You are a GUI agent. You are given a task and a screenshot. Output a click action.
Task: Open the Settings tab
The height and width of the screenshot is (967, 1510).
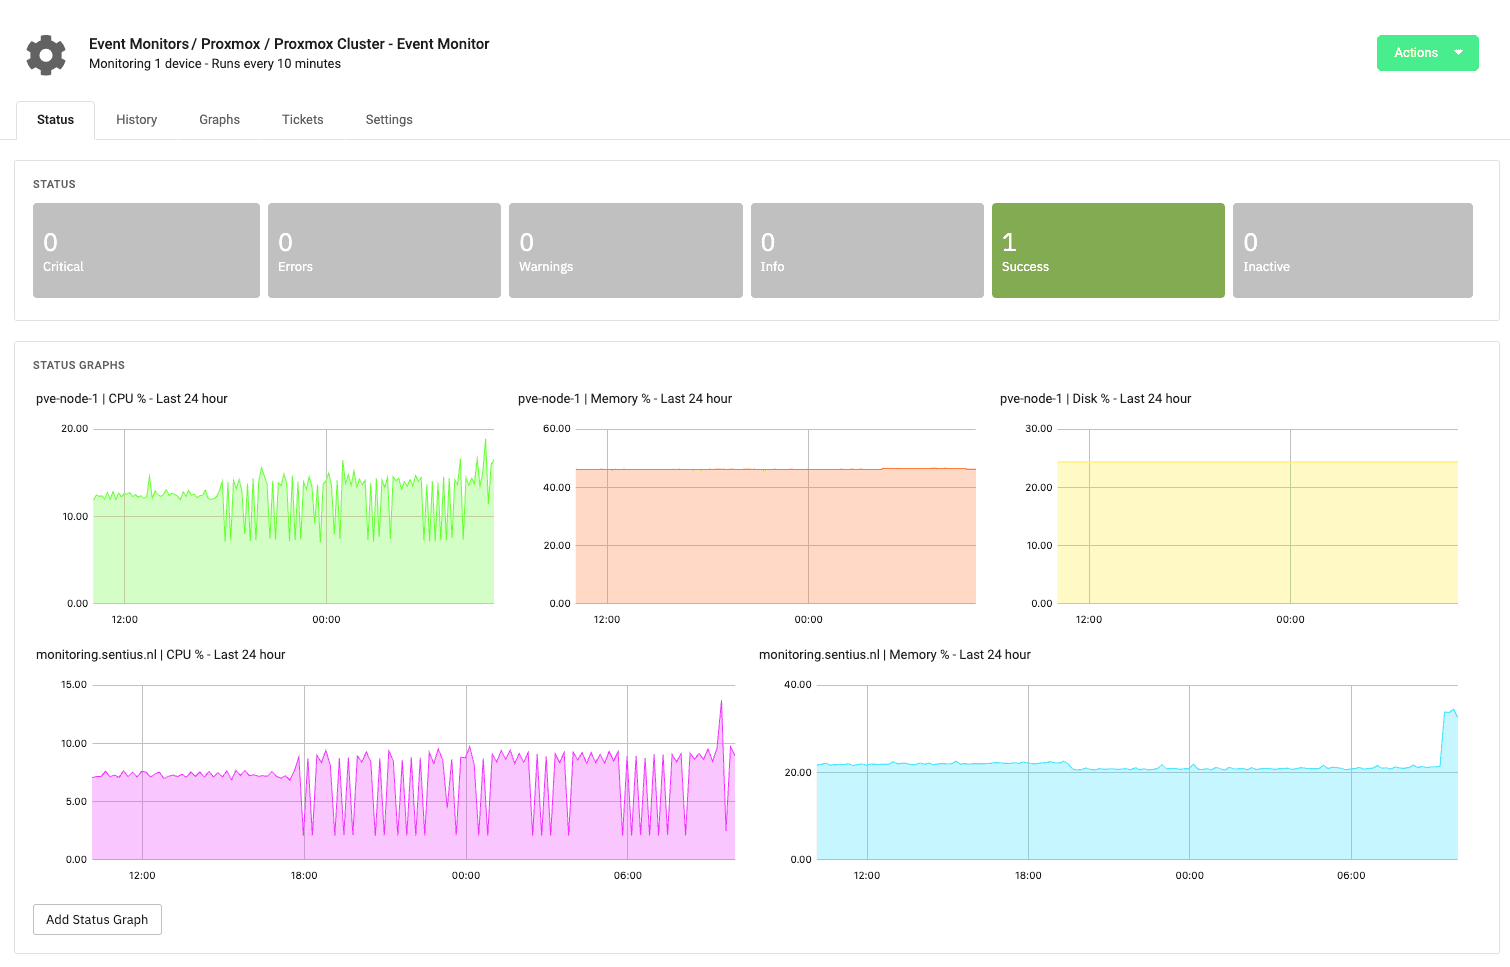tap(389, 119)
